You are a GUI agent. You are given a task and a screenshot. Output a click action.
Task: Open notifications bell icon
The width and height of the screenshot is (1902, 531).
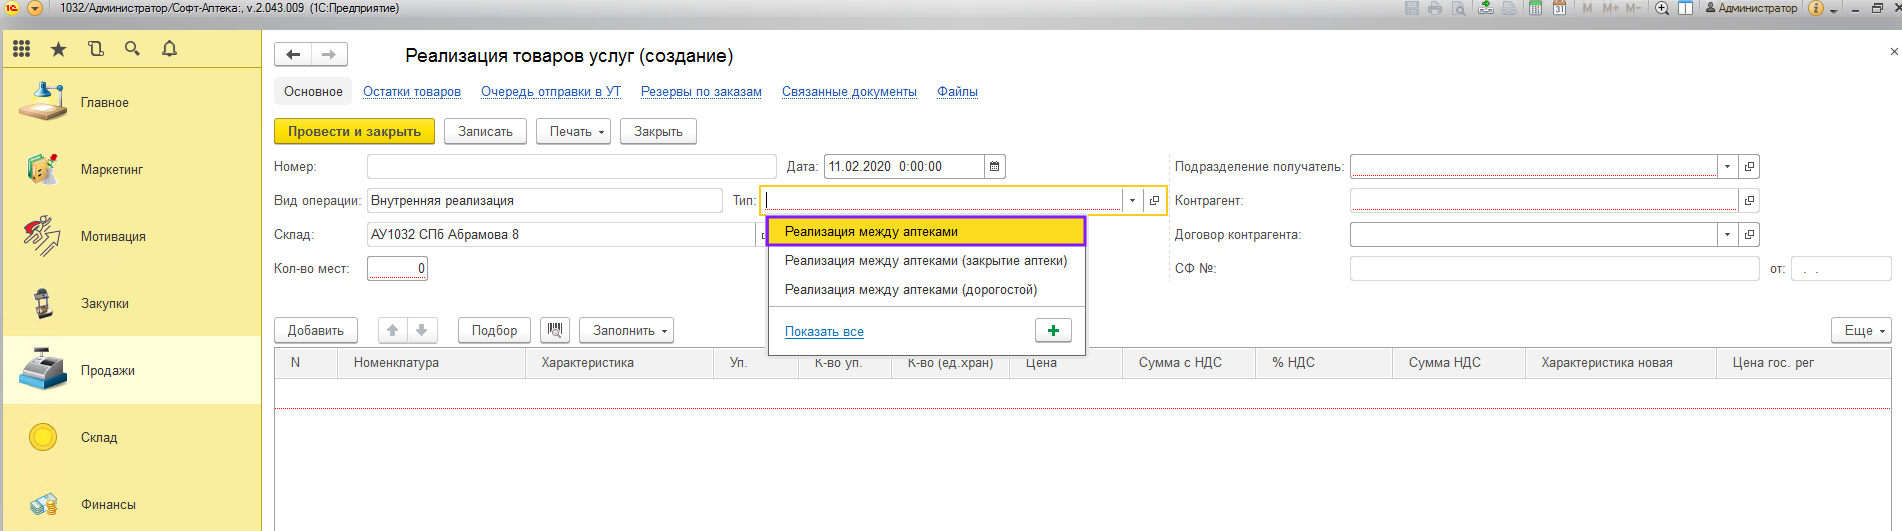pyautogui.click(x=169, y=48)
